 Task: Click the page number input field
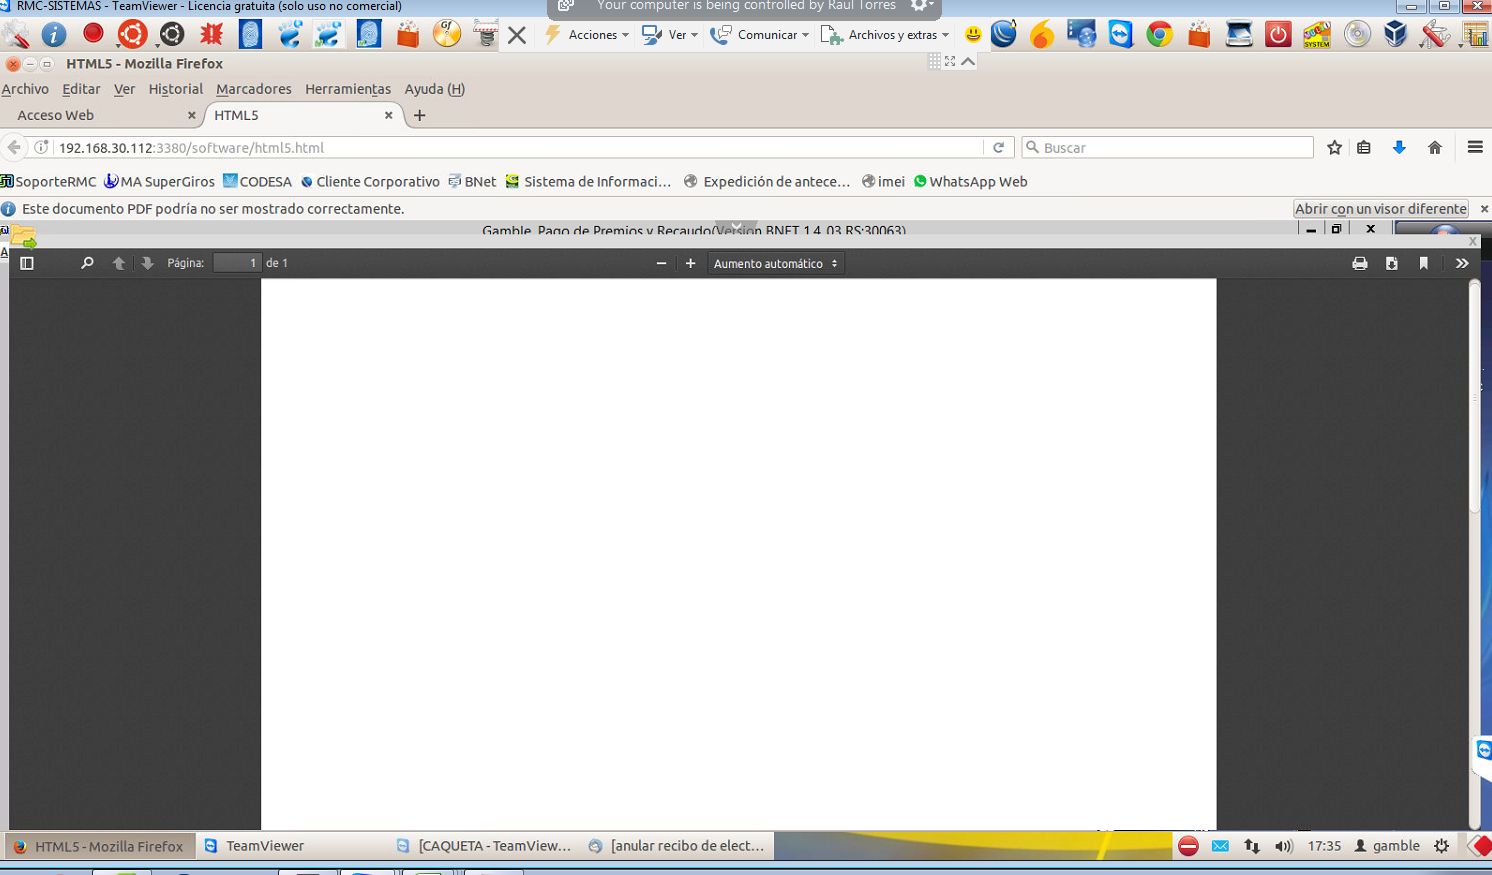pos(237,263)
